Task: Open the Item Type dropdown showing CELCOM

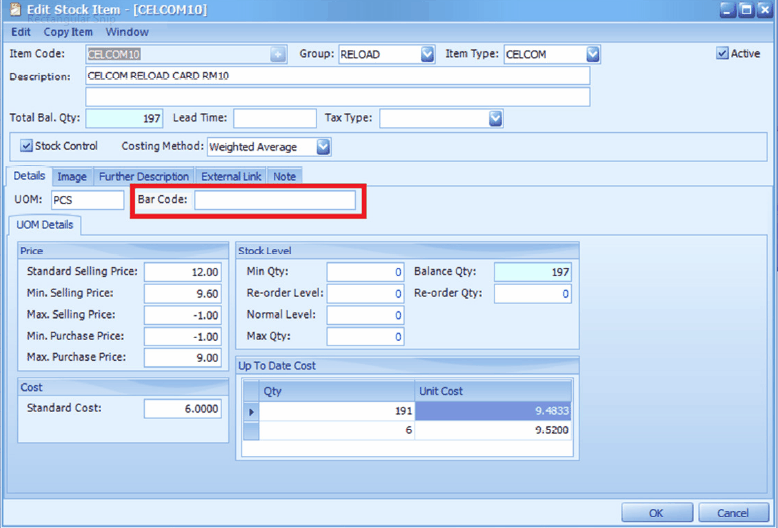Action: tap(592, 54)
